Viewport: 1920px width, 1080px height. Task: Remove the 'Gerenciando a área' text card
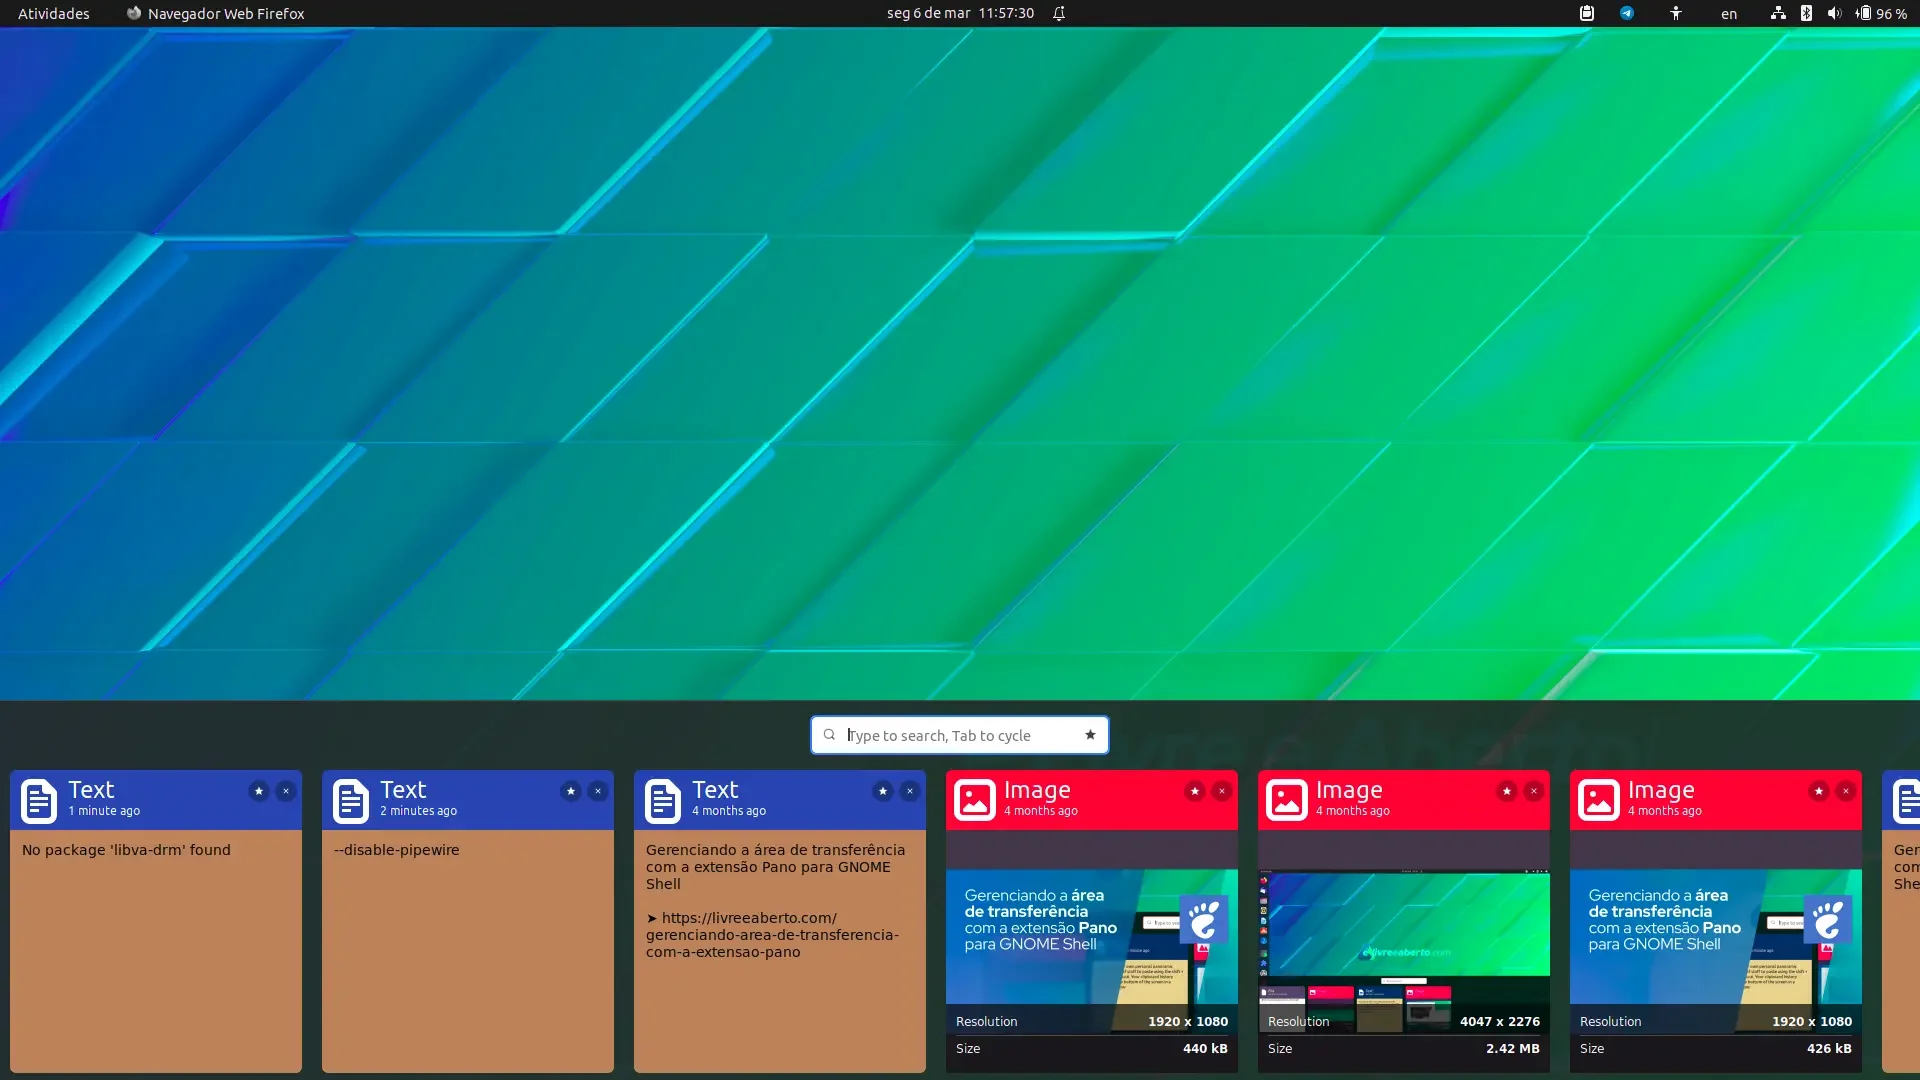click(909, 791)
